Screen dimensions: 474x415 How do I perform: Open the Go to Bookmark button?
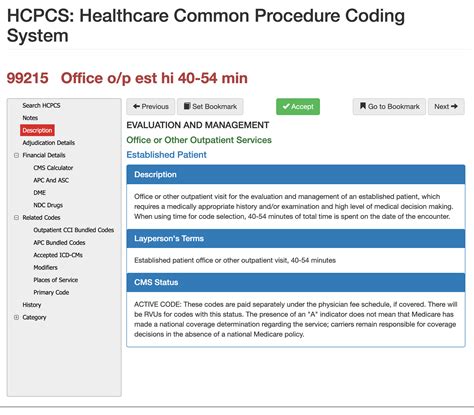389,107
